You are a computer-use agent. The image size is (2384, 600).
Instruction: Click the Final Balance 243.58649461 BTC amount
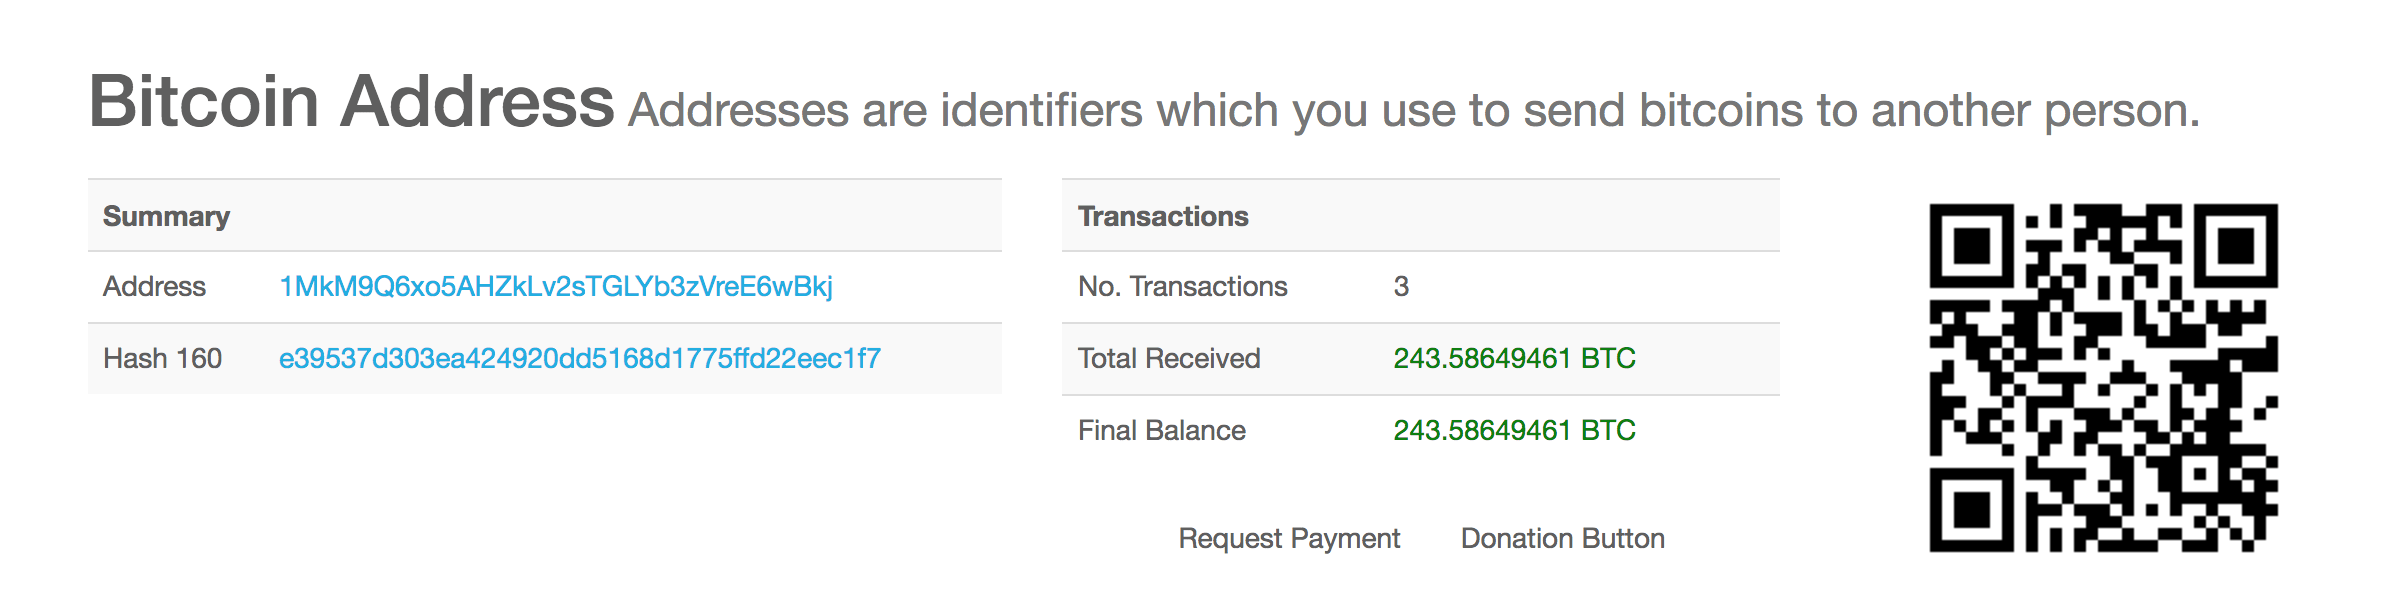pyautogui.click(x=1515, y=430)
